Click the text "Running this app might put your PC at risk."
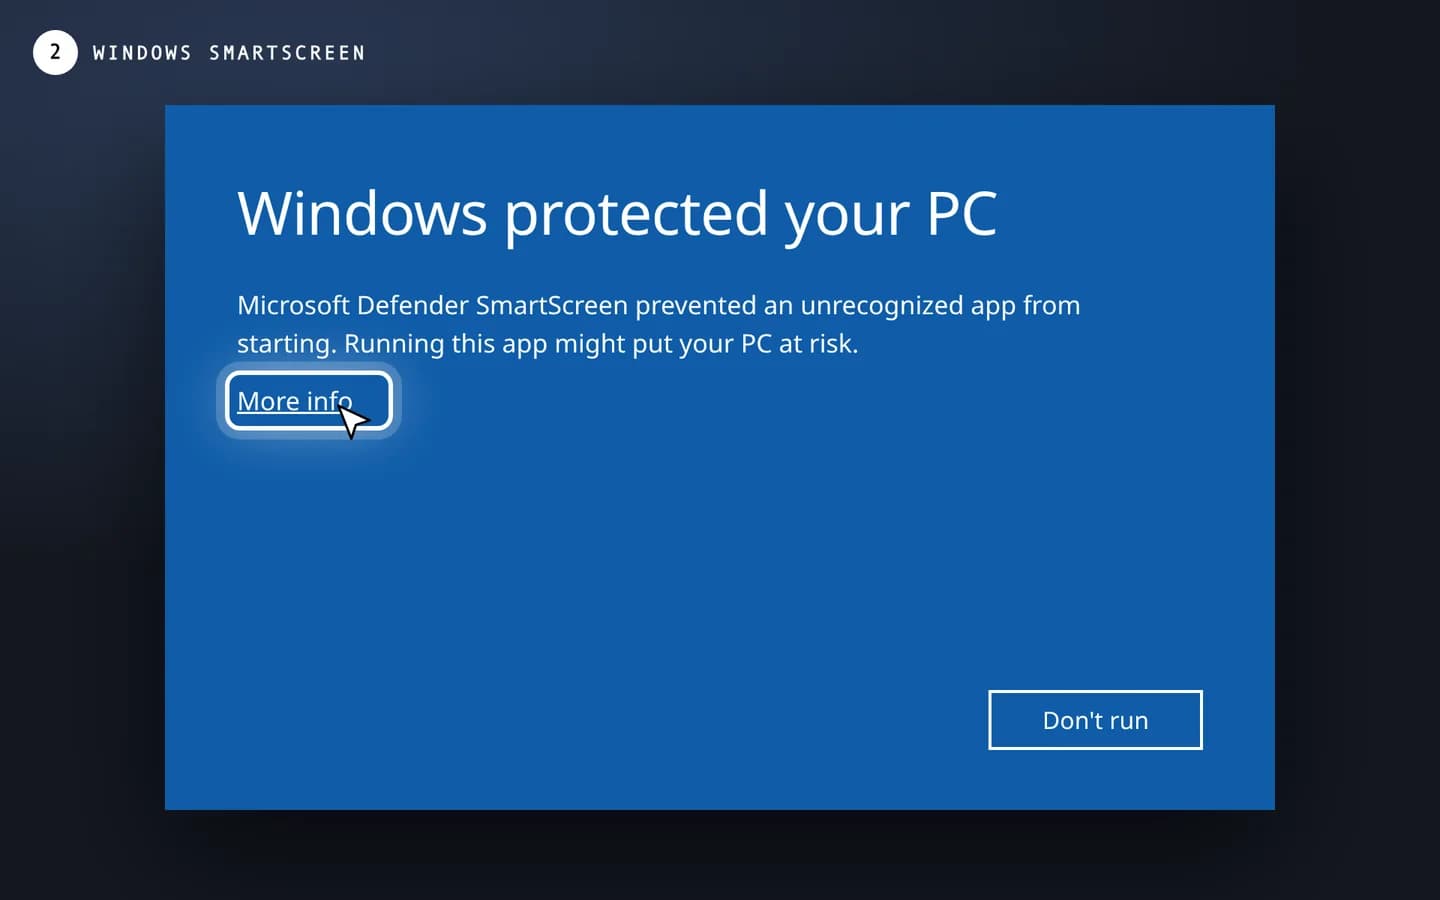Screen dimensions: 1440x900 coord(601,343)
